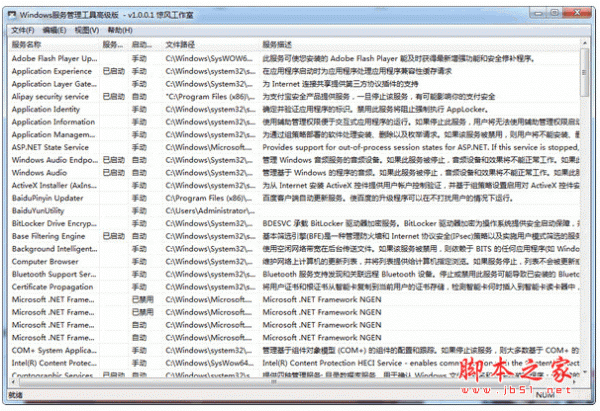Click the vertical scrollbar thumb
This screenshot has height=411, width=600.
(x=584, y=72)
